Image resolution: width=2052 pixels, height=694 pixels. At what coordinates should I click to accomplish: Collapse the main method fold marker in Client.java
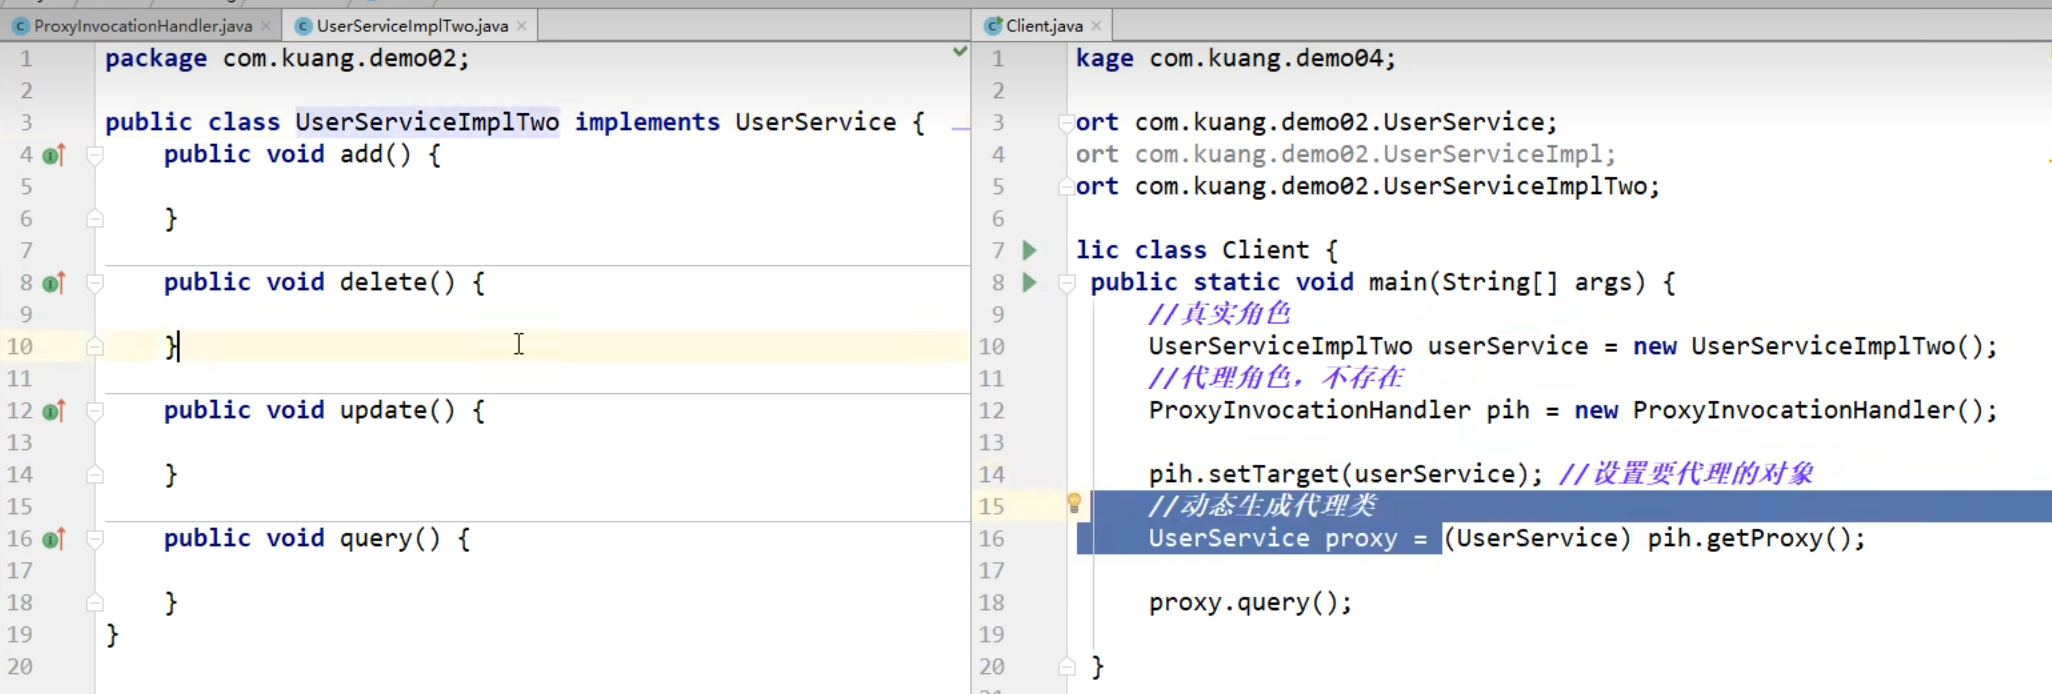[1066, 283]
